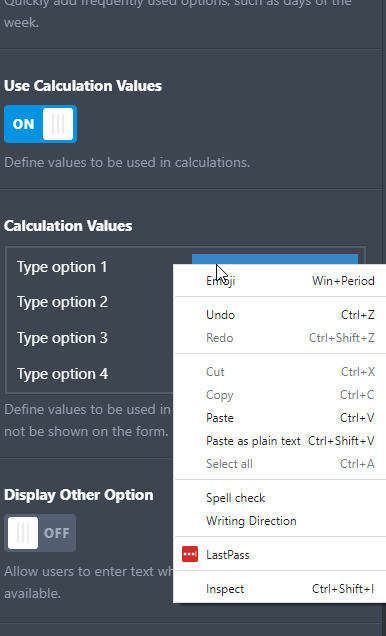Select Type option 2 row
The height and width of the screenshot is (636, 386).
[62, 302]
